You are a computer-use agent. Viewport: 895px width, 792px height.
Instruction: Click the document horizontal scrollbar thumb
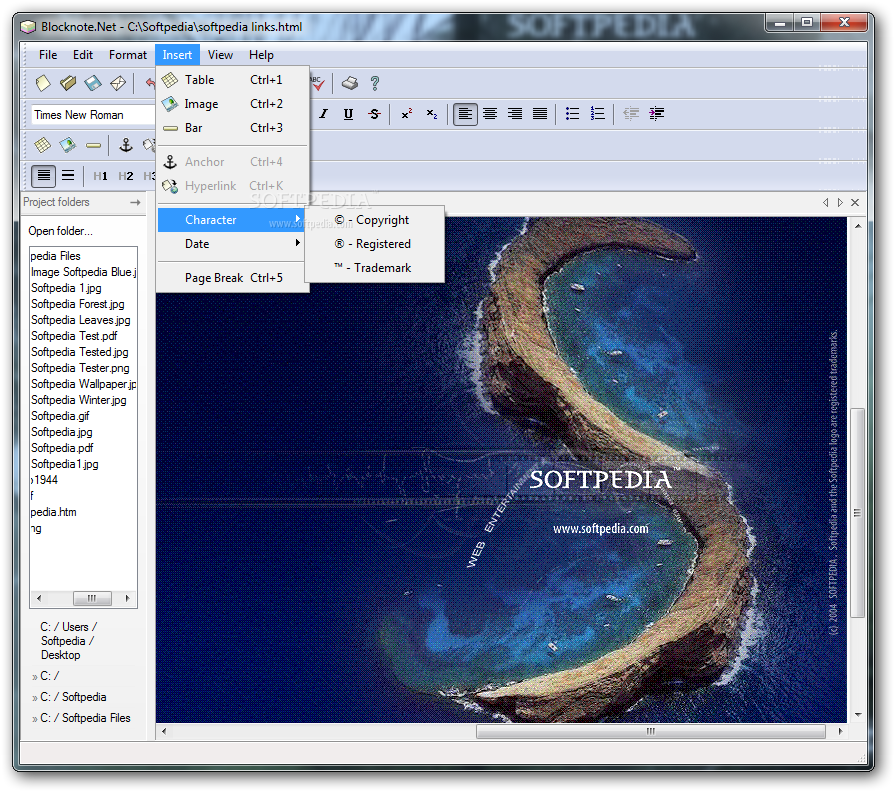[651, 731]
